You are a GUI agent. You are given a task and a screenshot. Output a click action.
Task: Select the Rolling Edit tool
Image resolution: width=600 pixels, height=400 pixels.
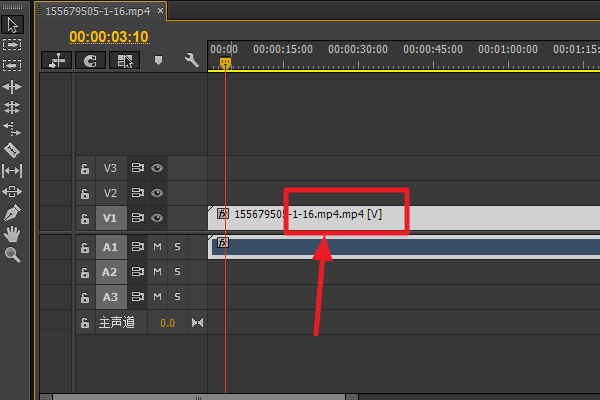point(12,108)
